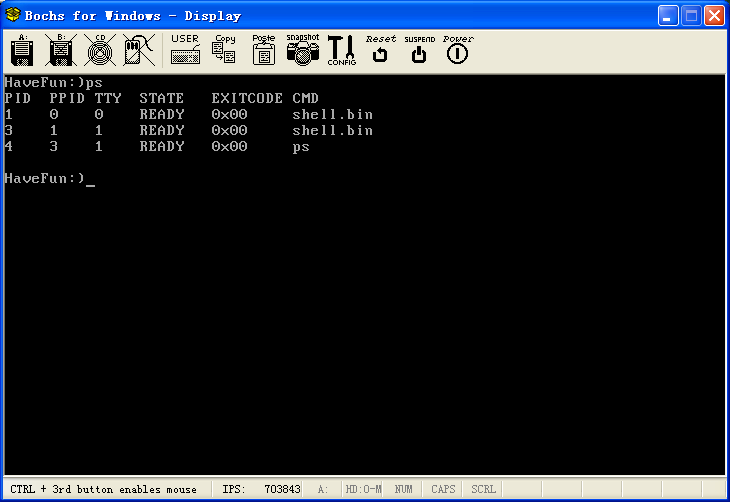The image size is (730, 502).
Task: Open the CONFIG tools icon
Action: click(342, 50)
